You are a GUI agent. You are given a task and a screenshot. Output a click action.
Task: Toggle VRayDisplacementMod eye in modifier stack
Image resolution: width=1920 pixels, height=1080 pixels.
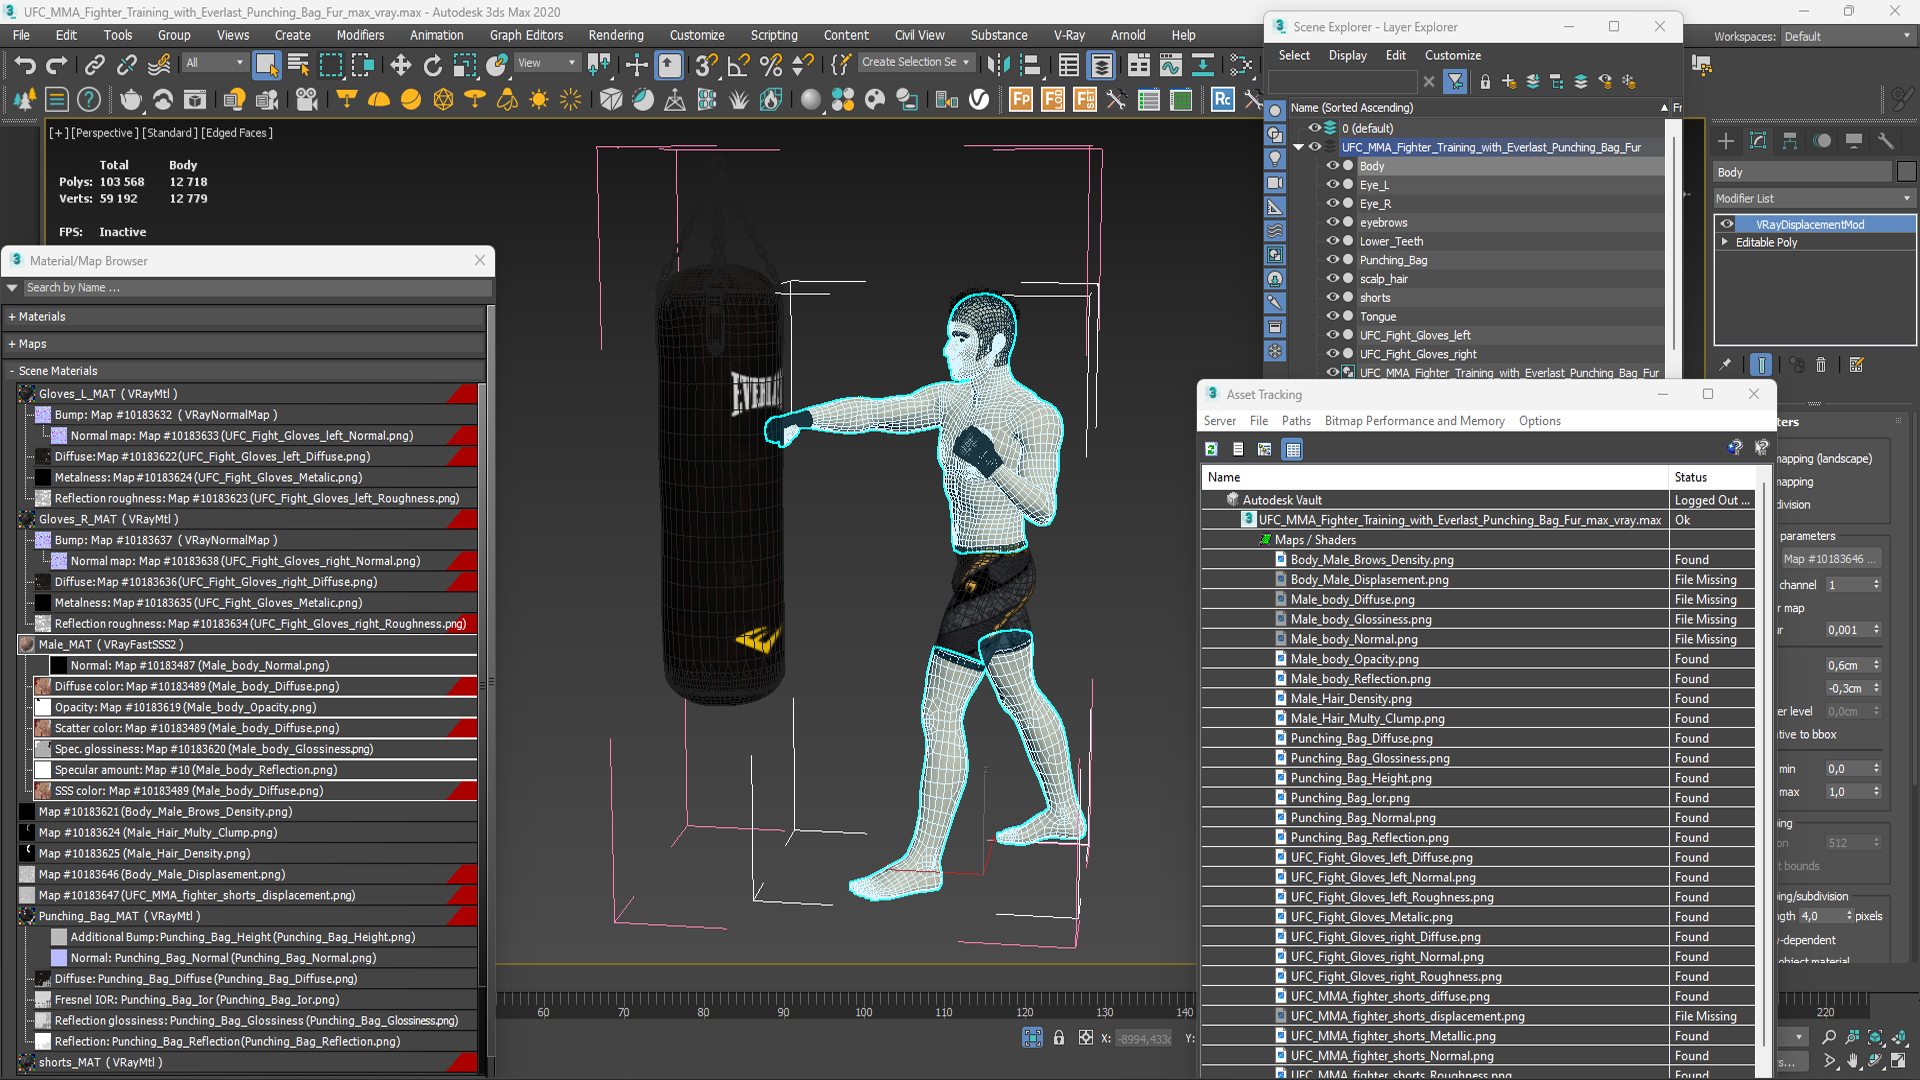click(x=1727, y=224)
